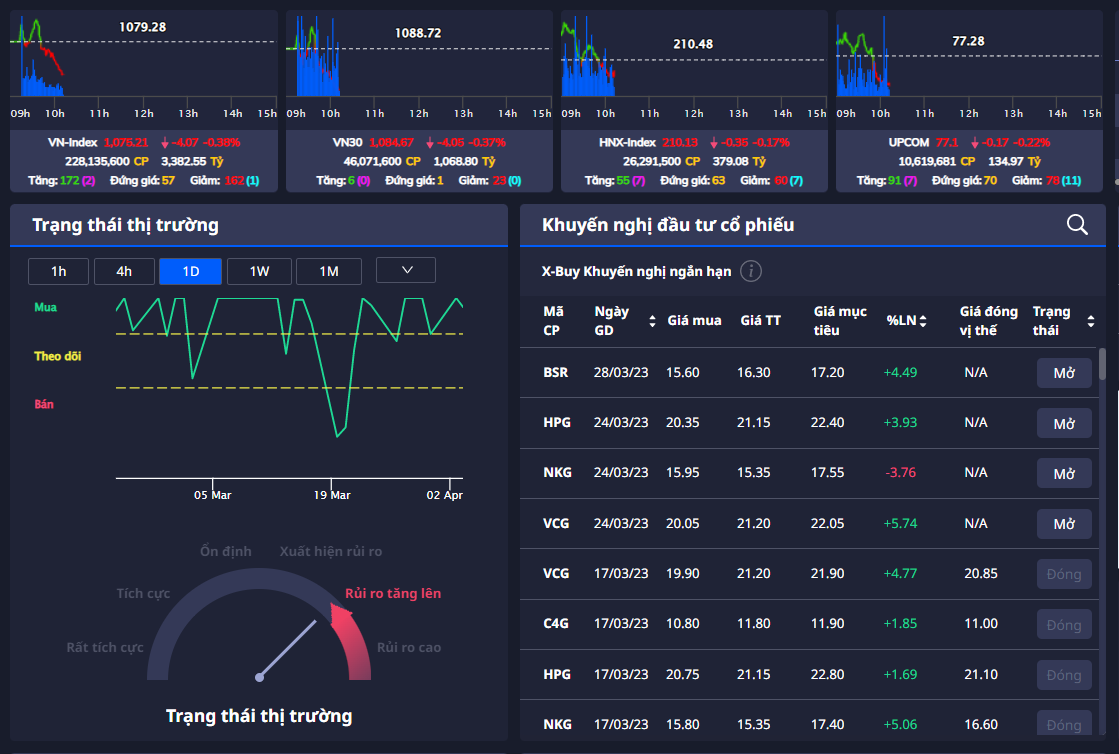Viewport: 1119px width, 754px height.
Task: Expand the timeframe dropdown chevron
Action: click(405, 270)
